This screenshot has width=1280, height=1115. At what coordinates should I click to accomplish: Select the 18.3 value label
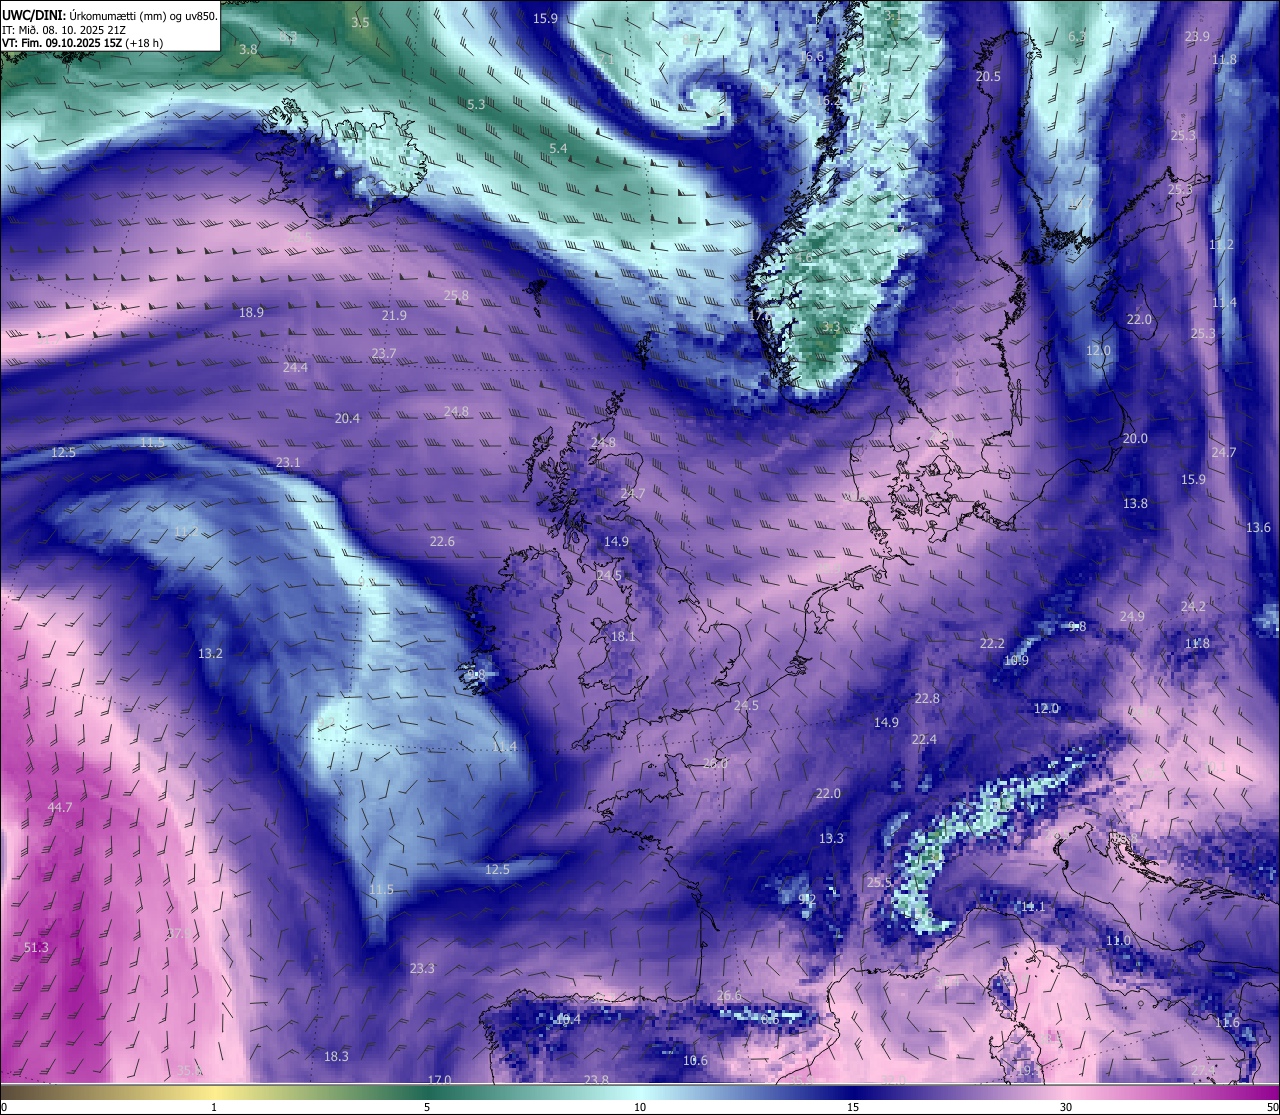[336, 1056]
